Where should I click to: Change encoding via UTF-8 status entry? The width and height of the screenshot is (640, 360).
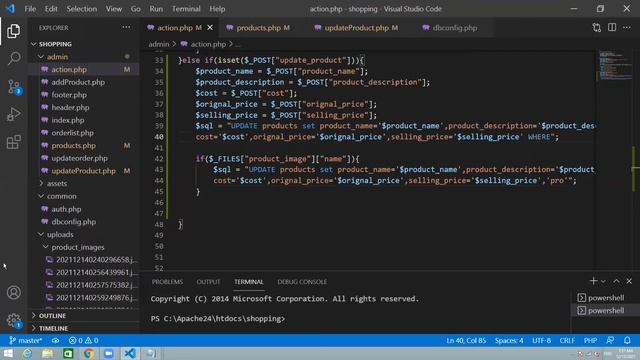[541, 340]
